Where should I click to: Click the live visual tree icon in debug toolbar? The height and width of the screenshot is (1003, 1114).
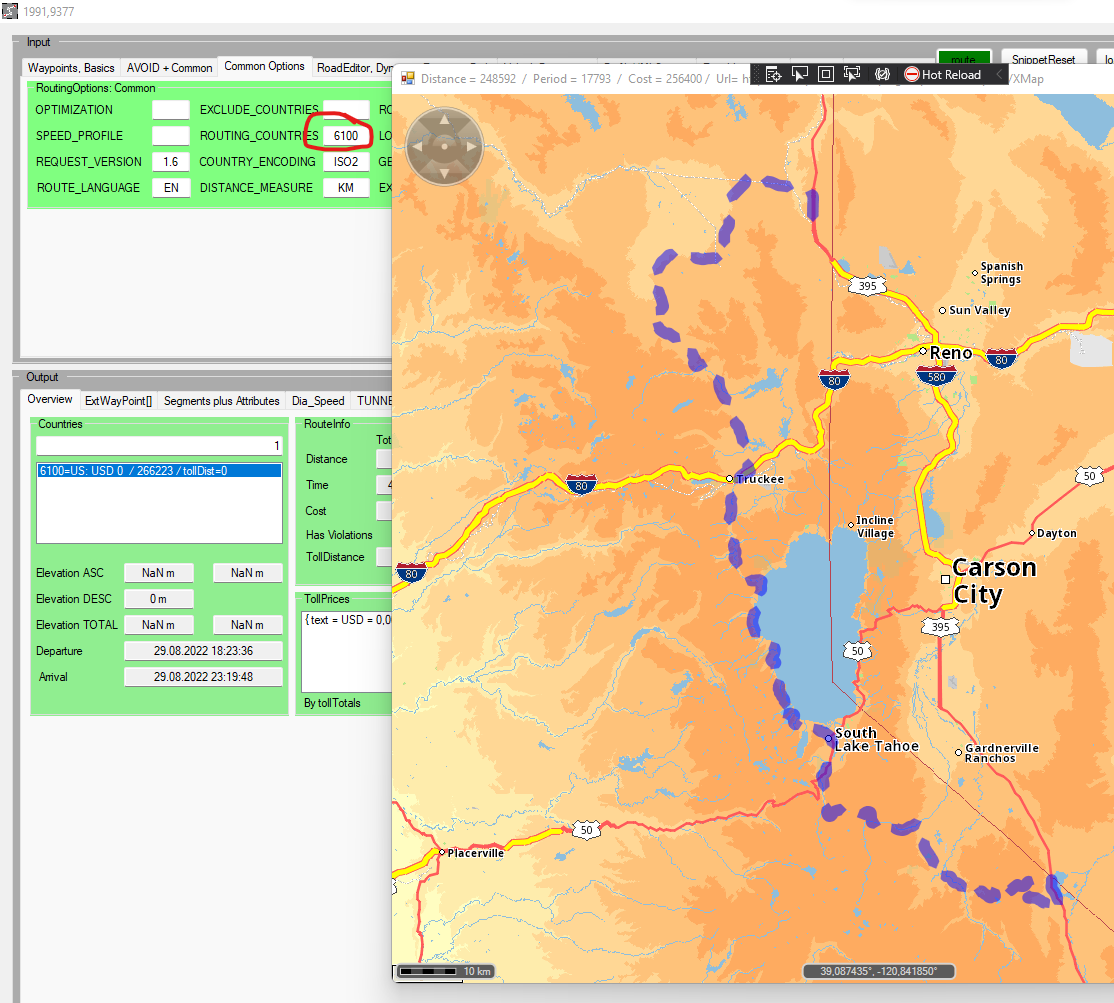(773, 74)
